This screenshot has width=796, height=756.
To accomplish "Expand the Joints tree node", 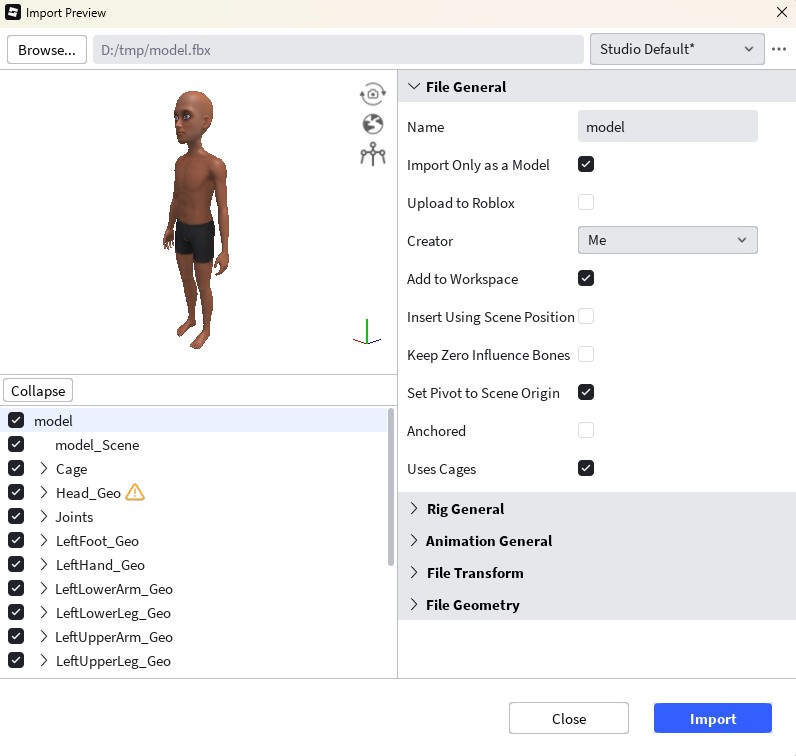I will coord(44,517).
